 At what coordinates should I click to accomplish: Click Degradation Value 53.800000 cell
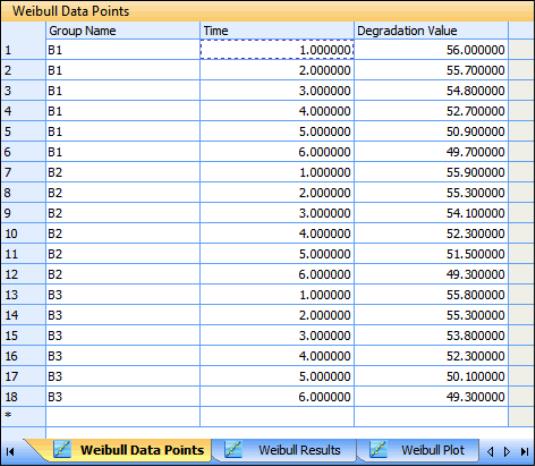coord(431,335)
